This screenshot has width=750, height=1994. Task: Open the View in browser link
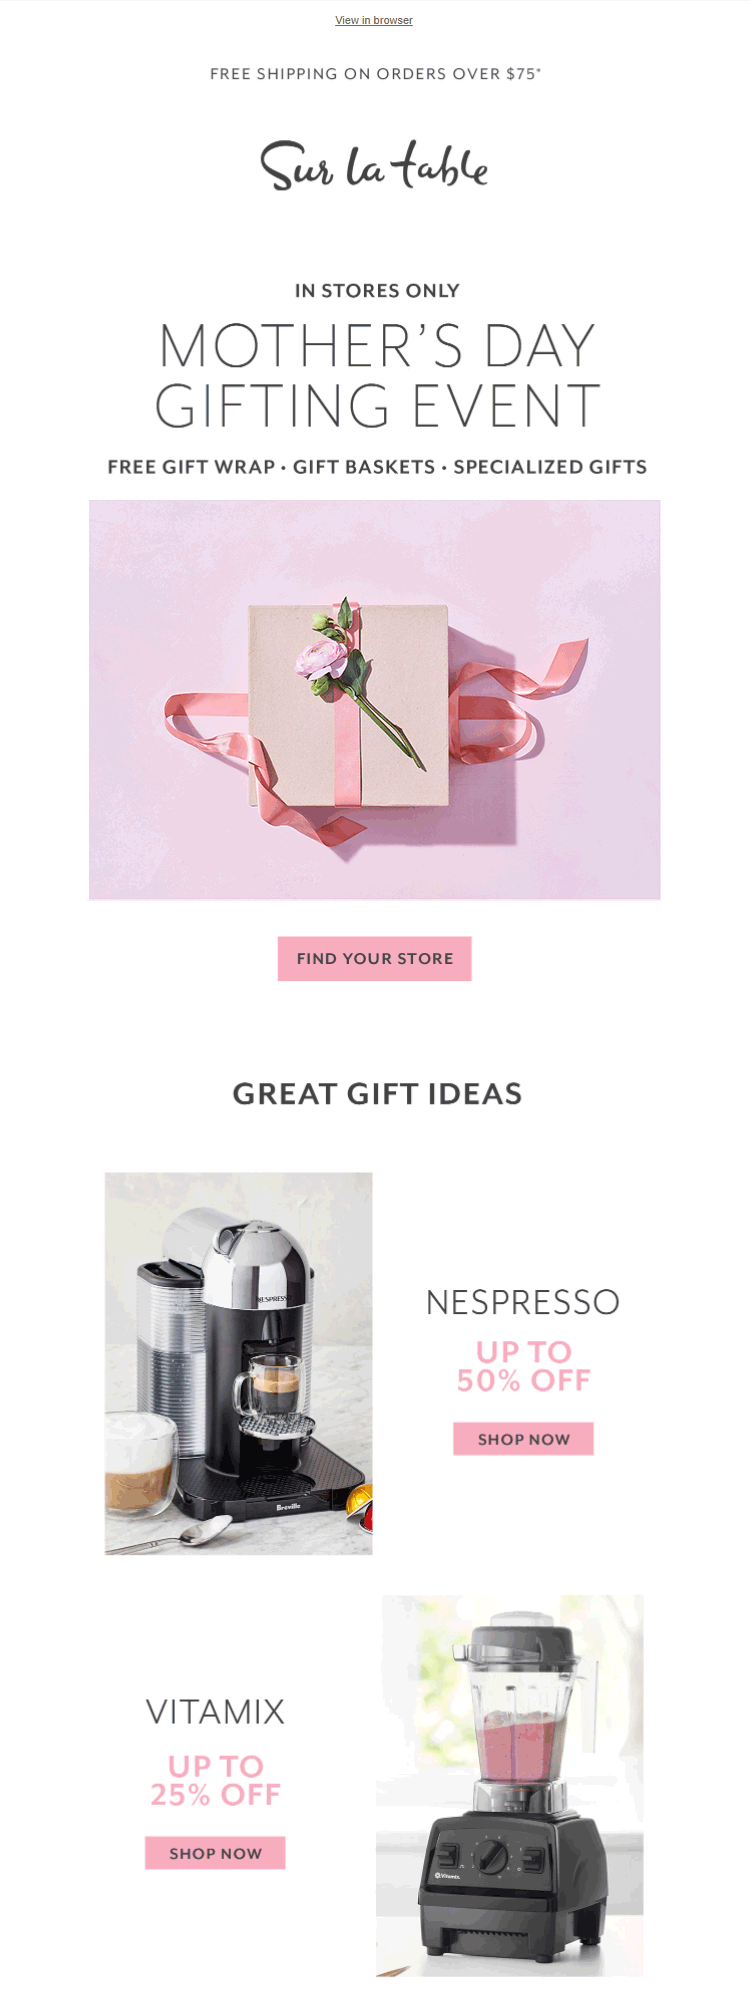click(x=373, y=20)
